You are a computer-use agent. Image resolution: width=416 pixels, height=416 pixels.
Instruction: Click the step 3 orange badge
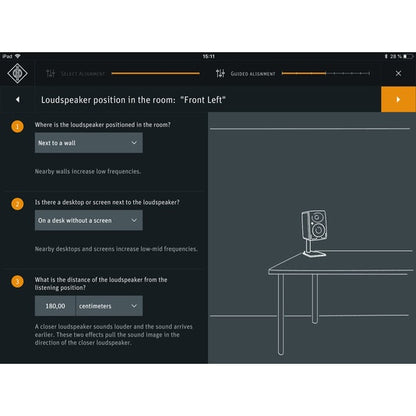pos(17,281)
